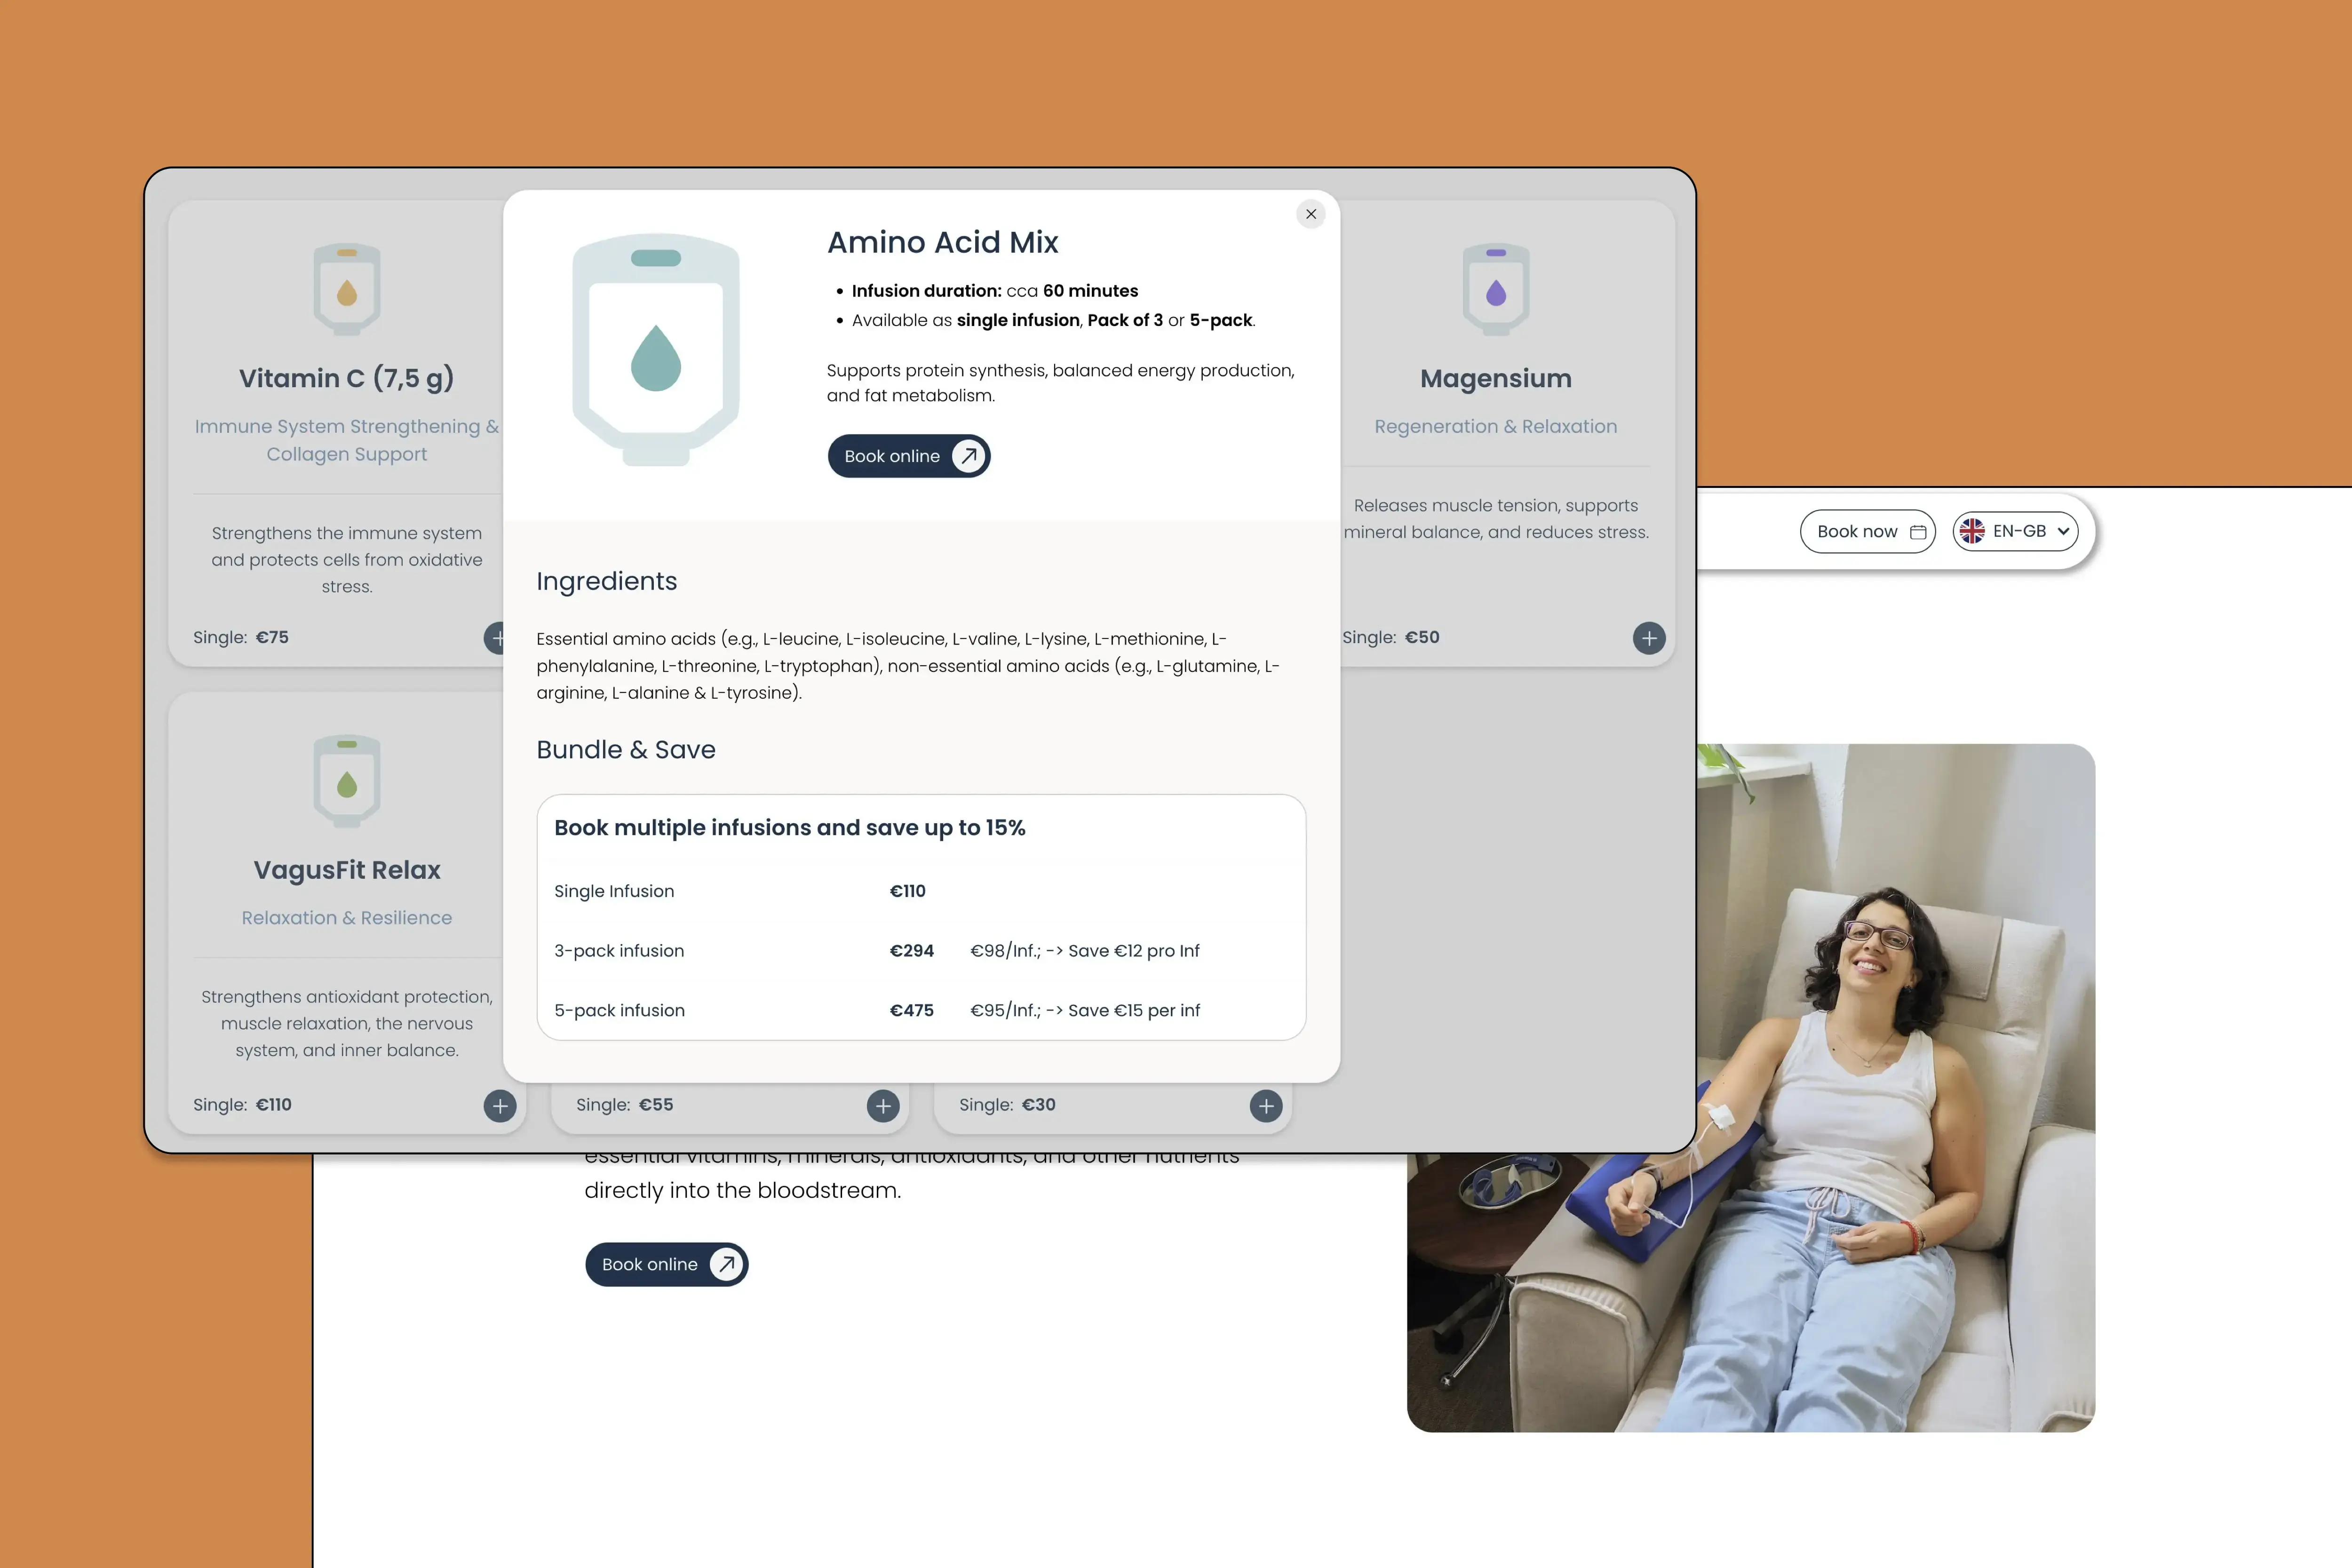Click the Magnesium purple drop bag icon
The image size is (2352, 1568).
point(1495,289)
